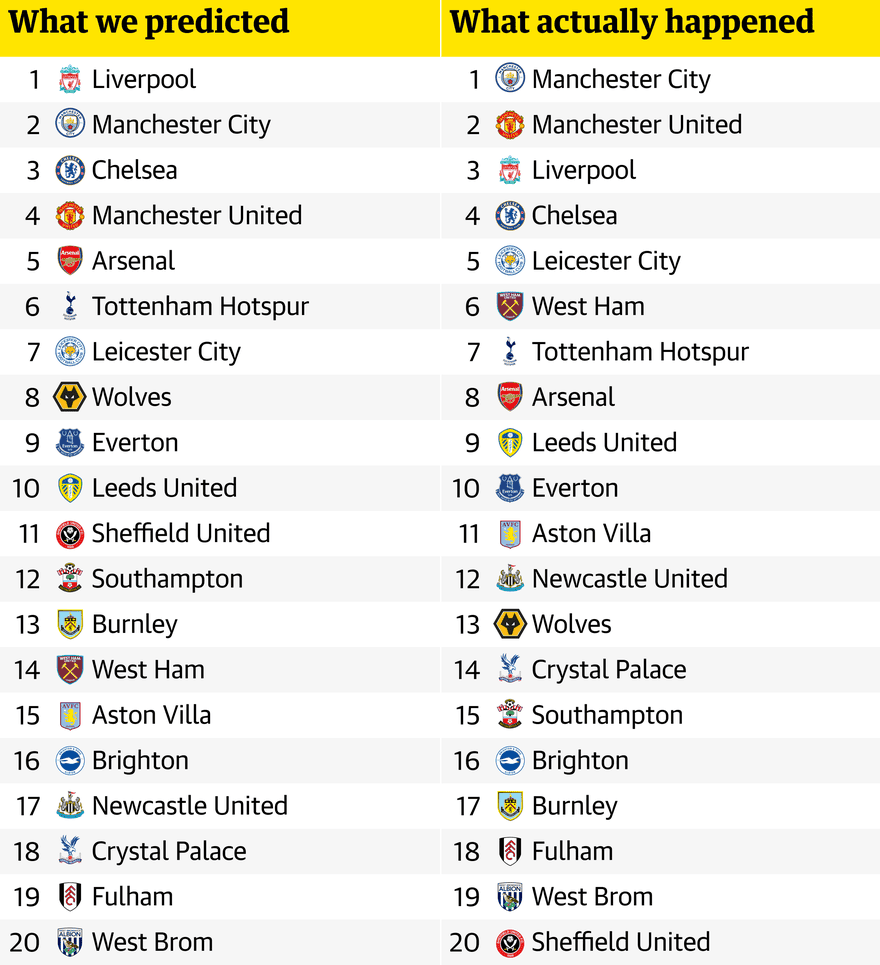Click Chelsea team name in predicted position 3
This screenshot has width=880, height=965.
point(134,170)
